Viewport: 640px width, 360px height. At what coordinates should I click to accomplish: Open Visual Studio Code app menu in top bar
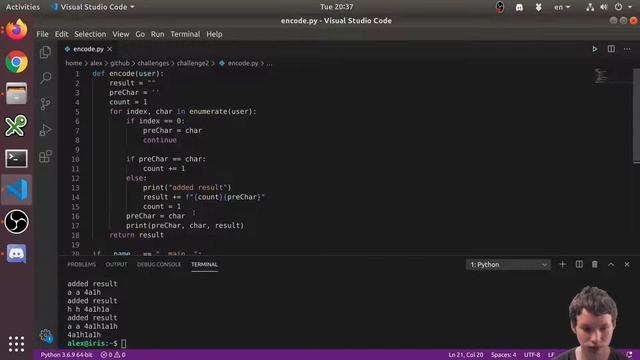pyautogui.click(x=92, y=7)
